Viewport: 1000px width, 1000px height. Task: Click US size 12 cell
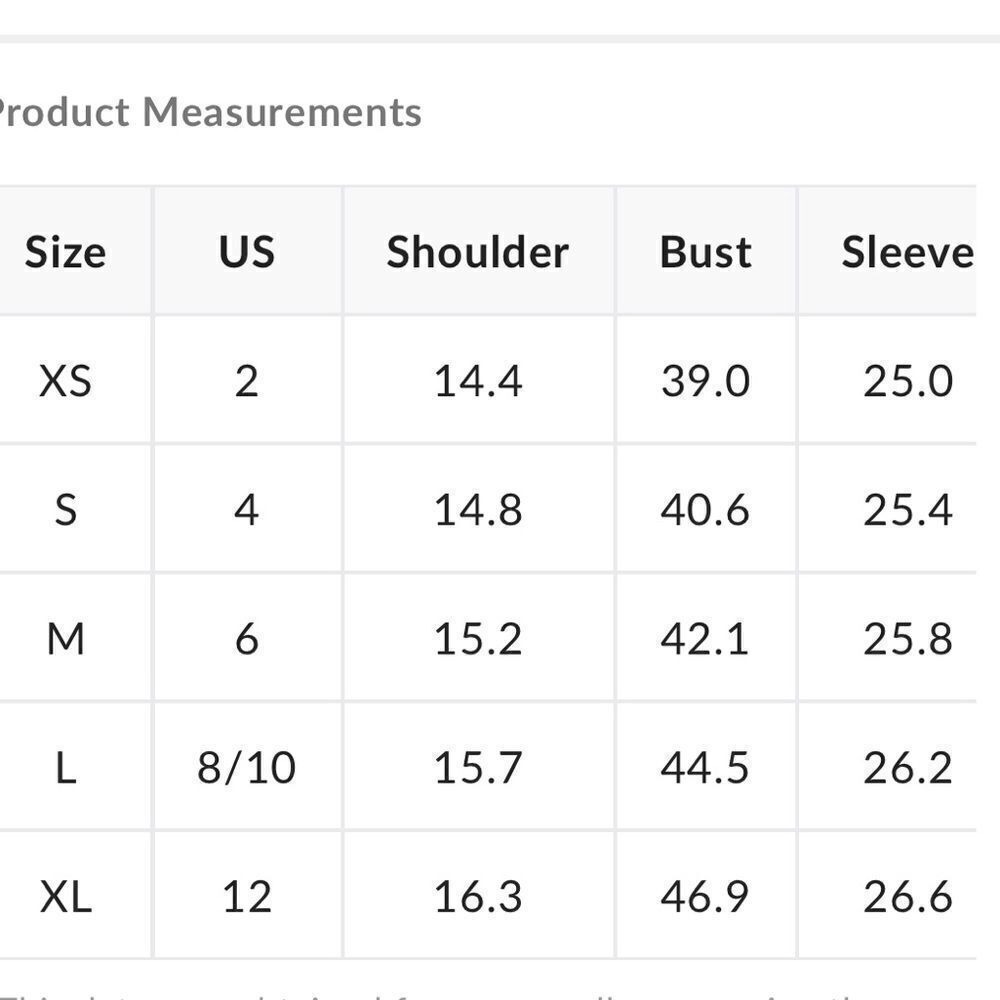[247, 897]
